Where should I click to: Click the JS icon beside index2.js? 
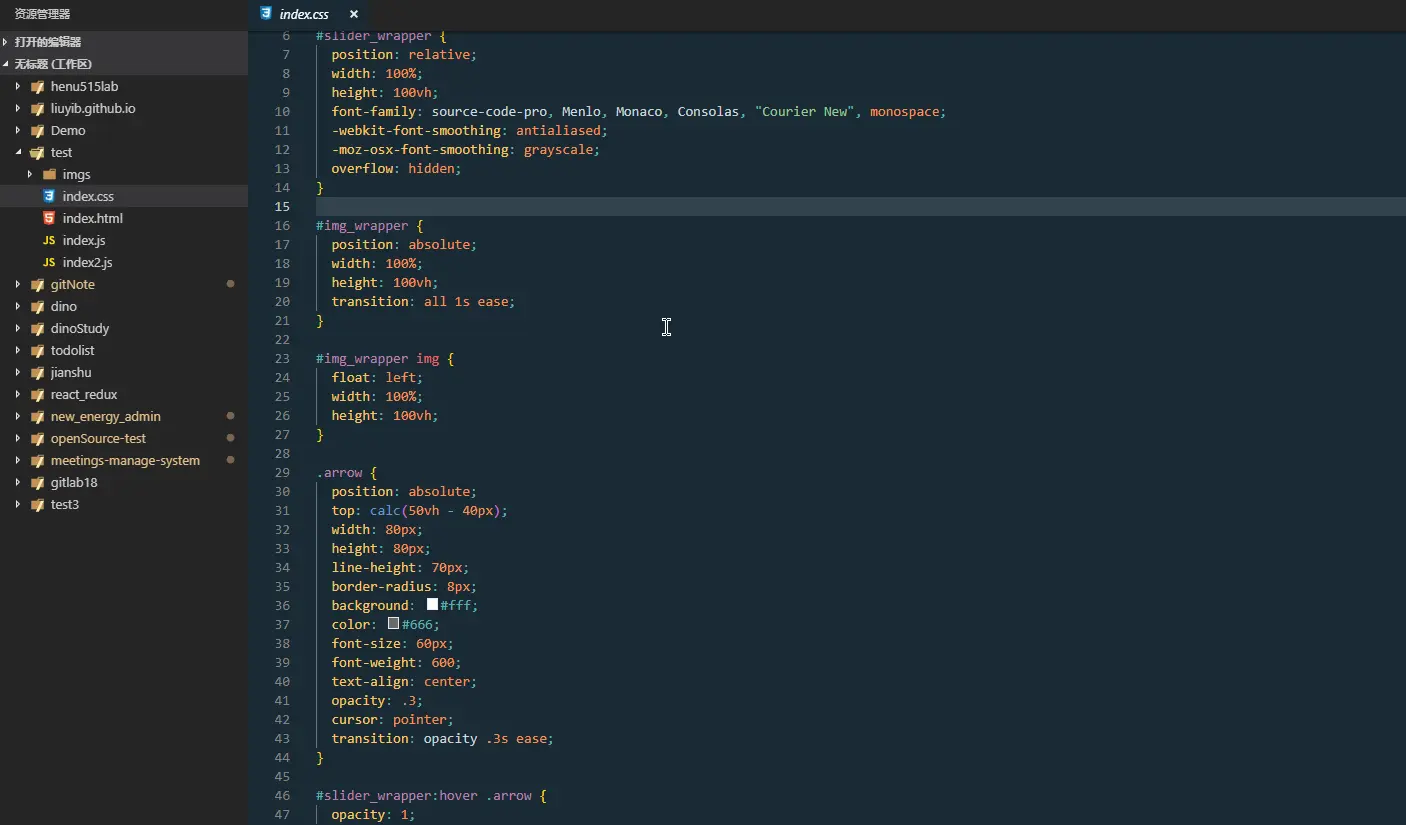click(x=49, y=262)
